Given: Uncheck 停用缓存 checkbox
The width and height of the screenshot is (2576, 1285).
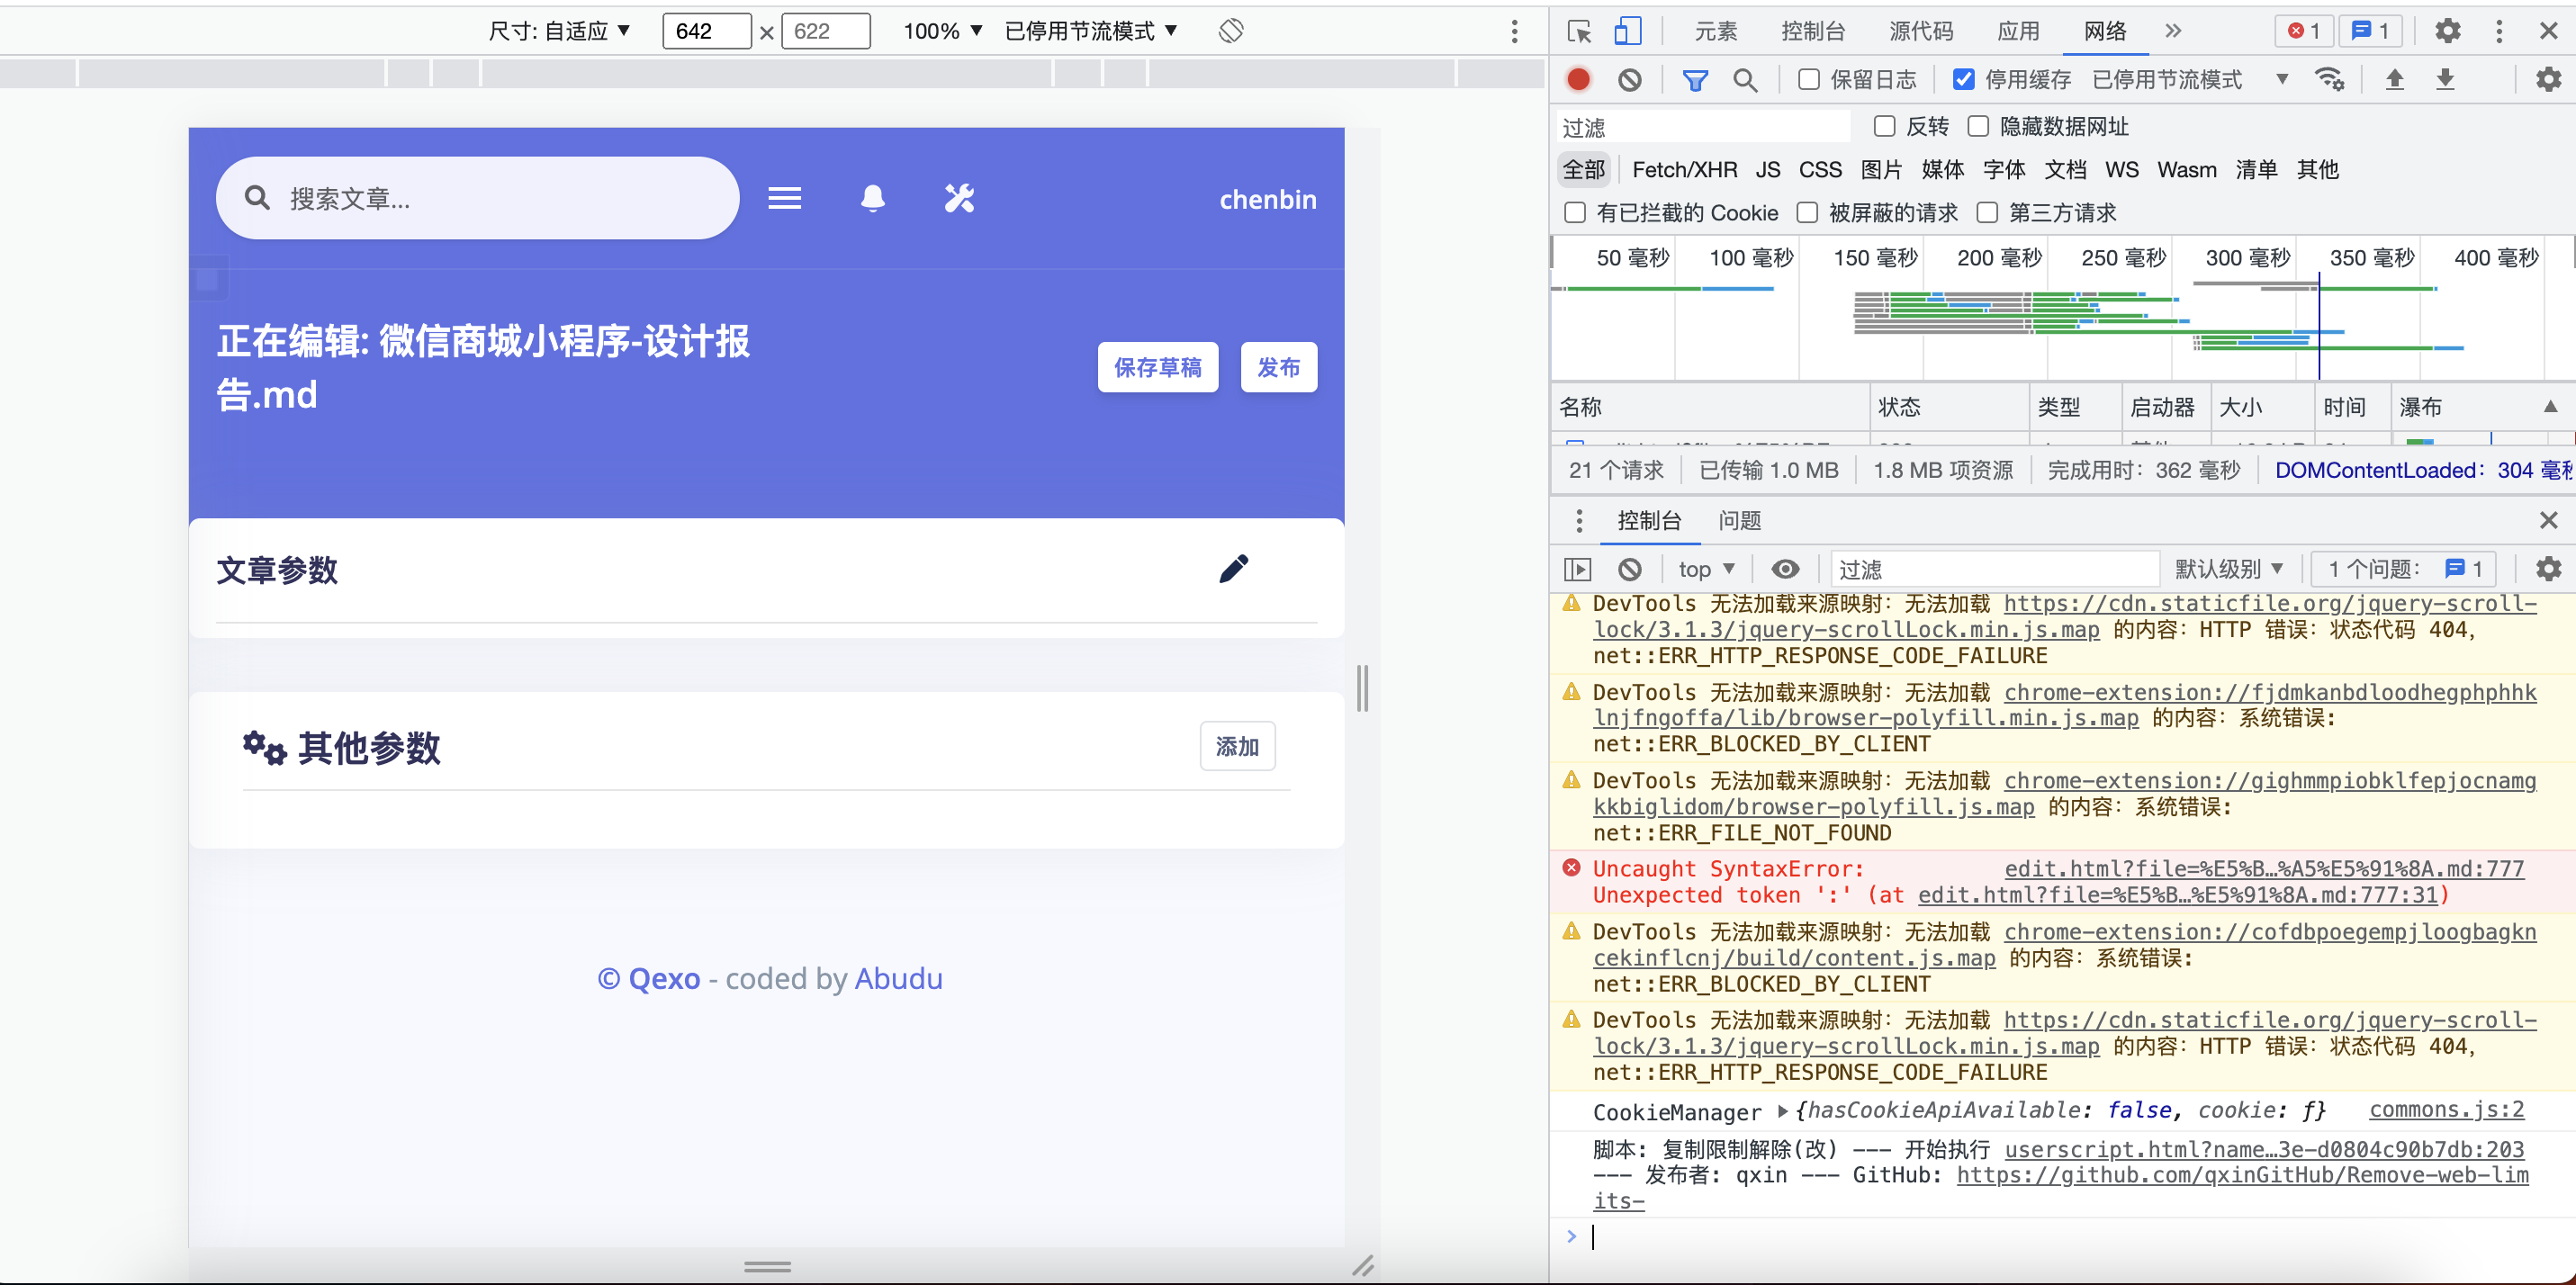Looking at the screenshot, I should (1963, 79).
